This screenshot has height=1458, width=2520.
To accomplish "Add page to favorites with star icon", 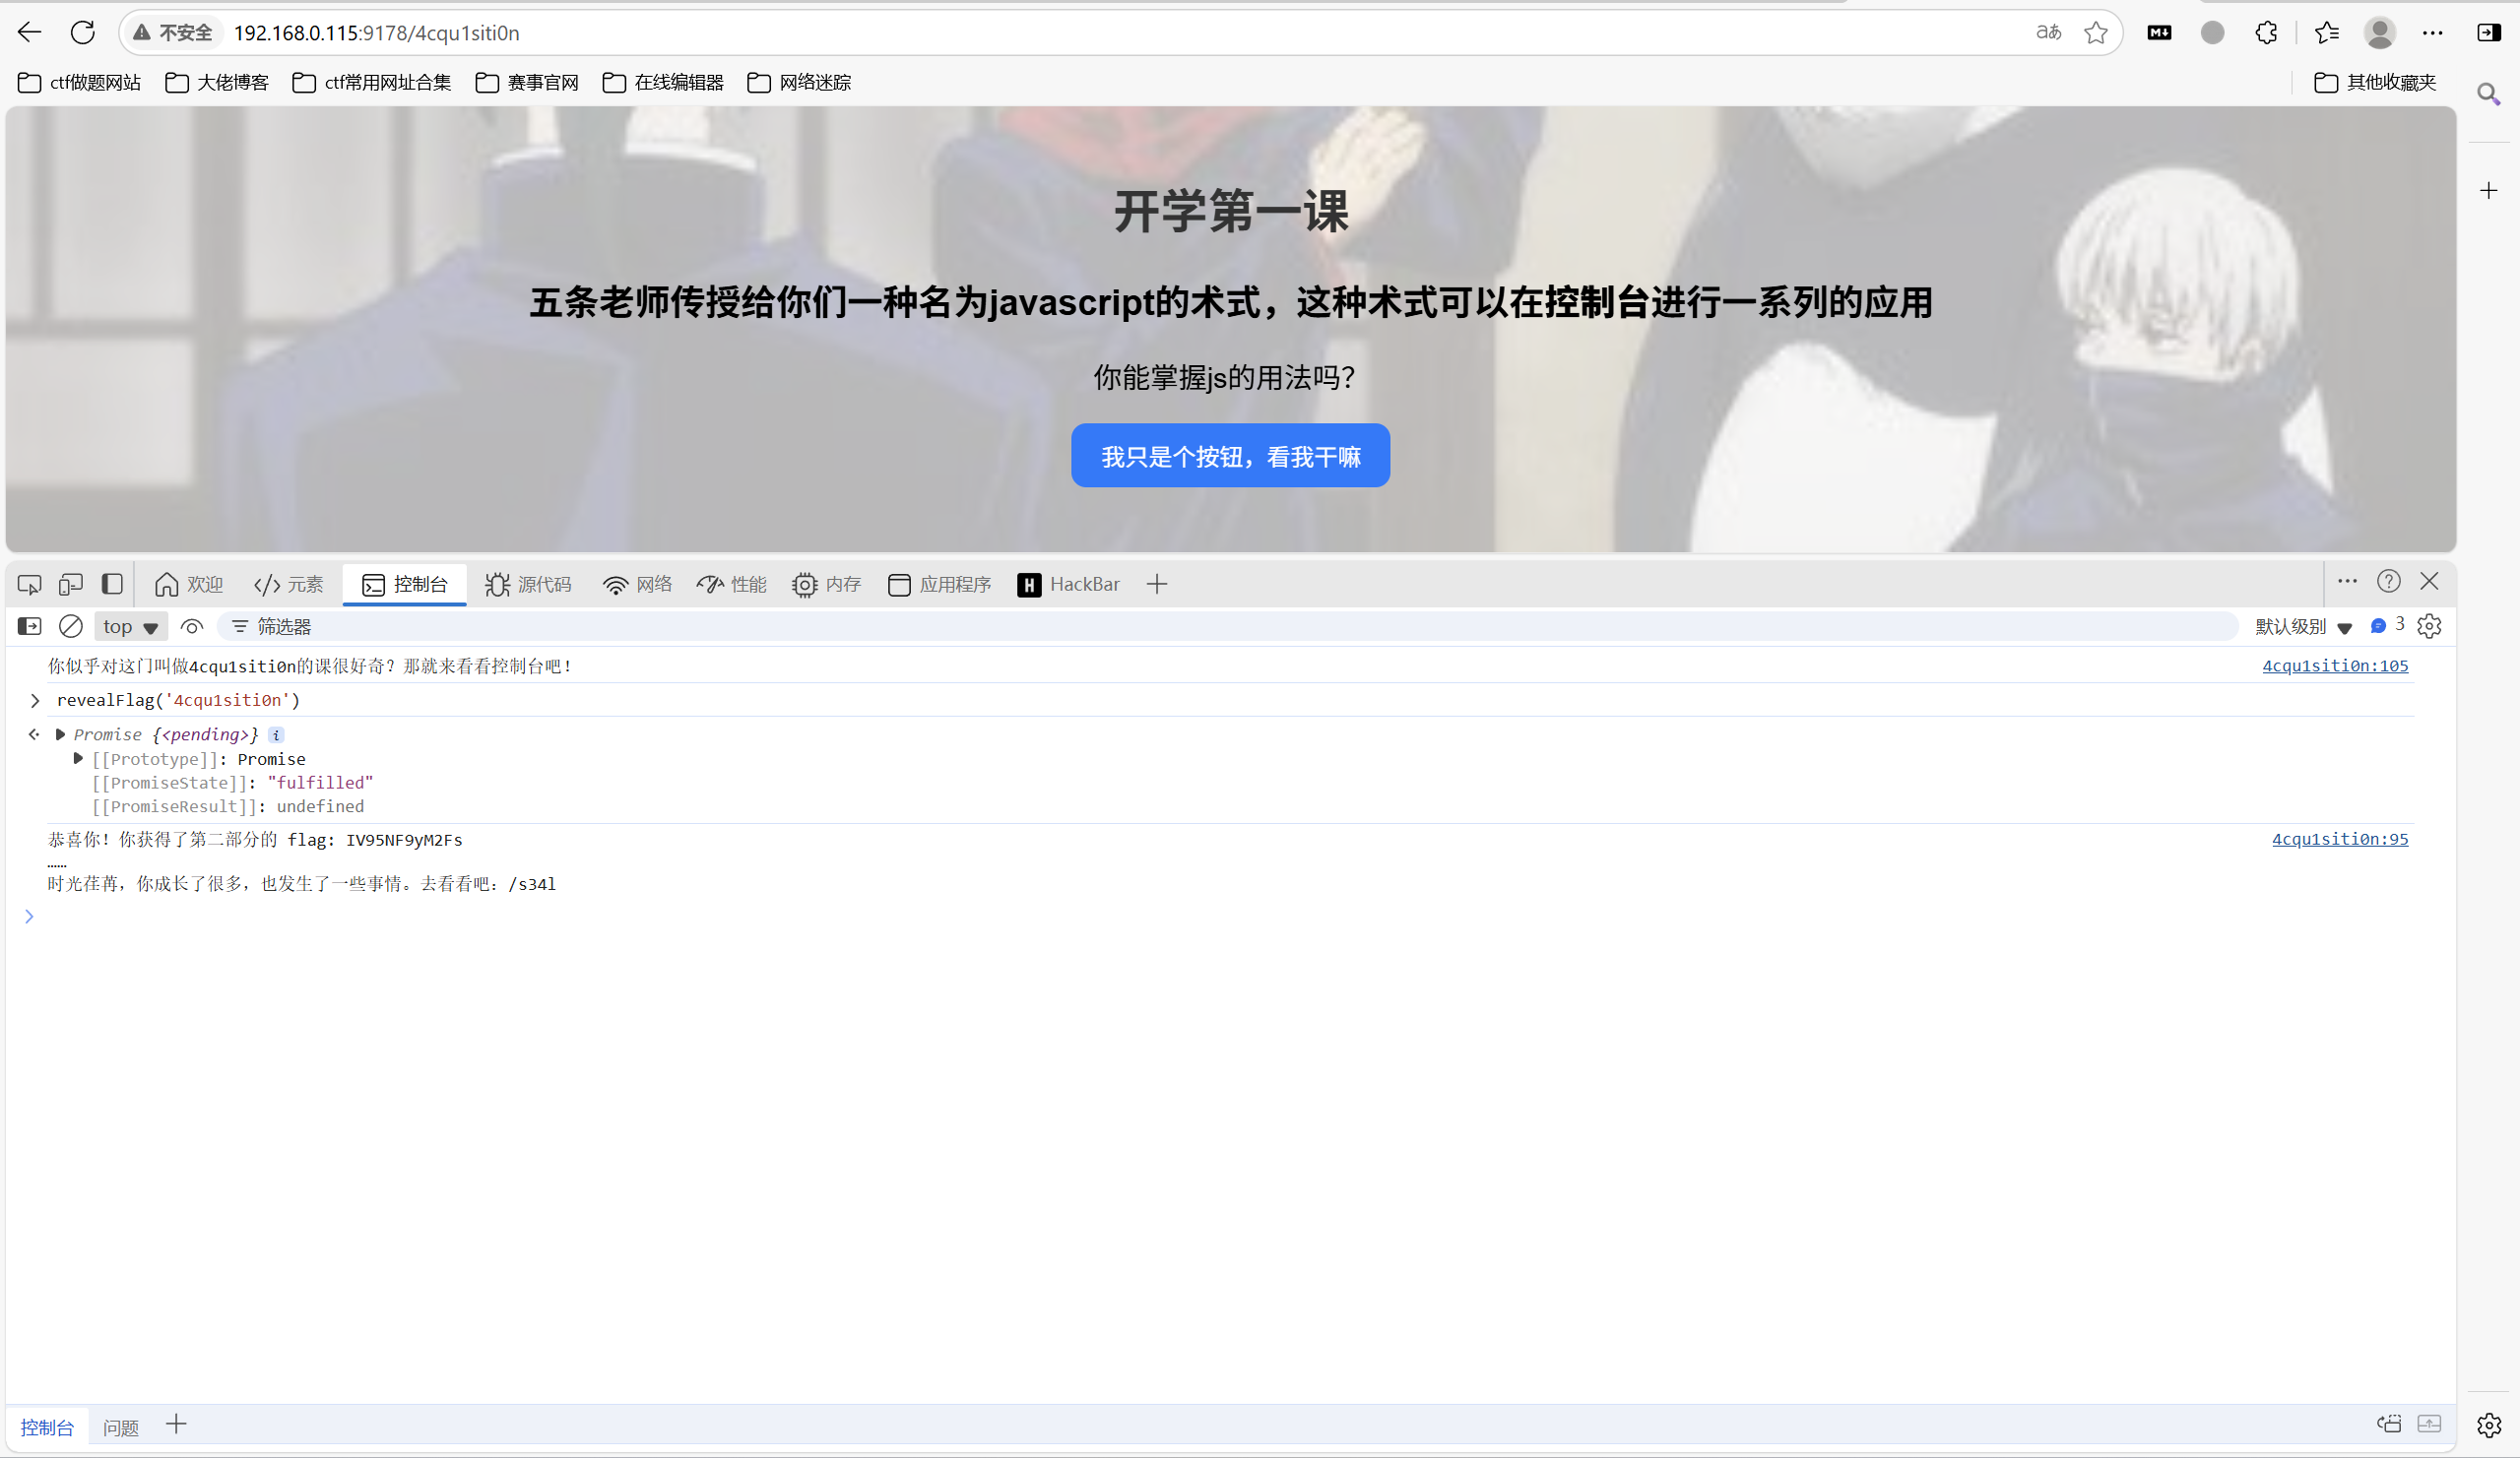I will (x=2096, y=32).
